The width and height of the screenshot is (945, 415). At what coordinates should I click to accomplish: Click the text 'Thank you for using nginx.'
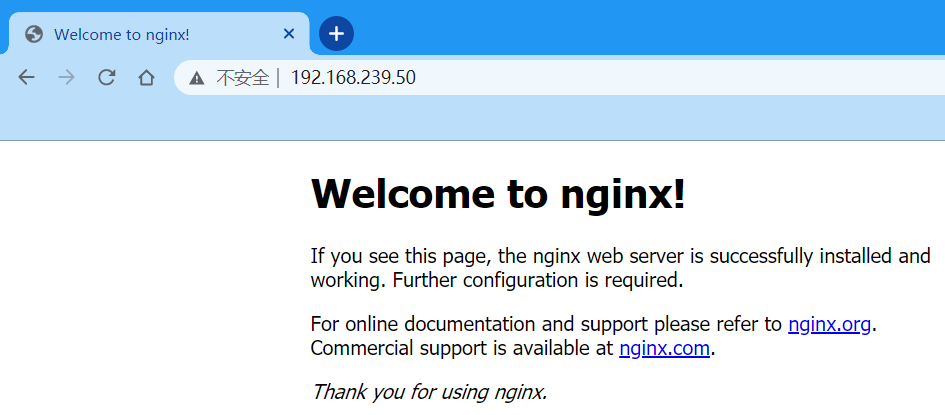click(429, 392)
